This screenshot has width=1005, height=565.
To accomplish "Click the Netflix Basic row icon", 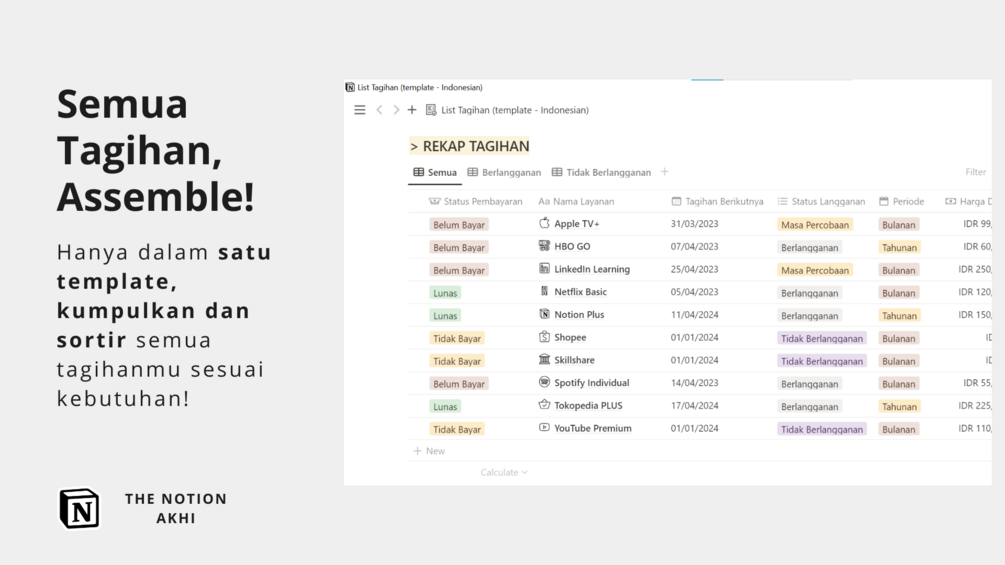I will 544,291.
